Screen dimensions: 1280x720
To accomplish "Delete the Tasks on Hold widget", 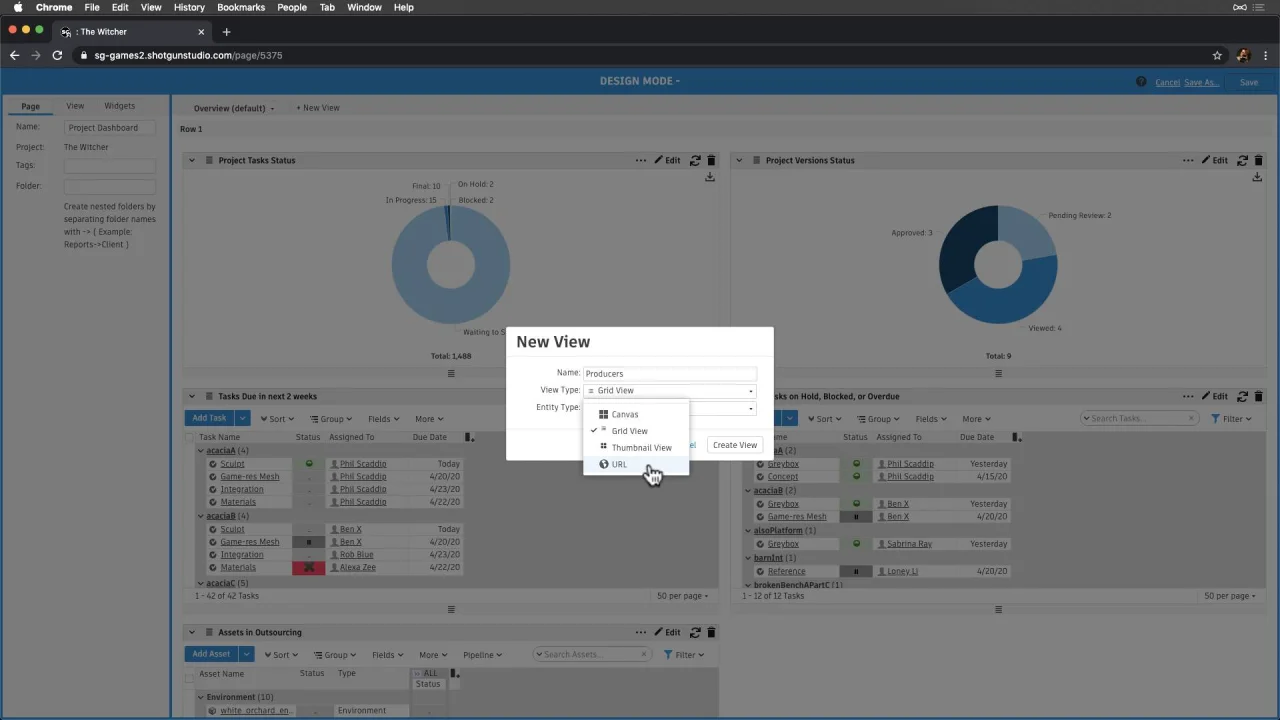I will (1258, 397).
